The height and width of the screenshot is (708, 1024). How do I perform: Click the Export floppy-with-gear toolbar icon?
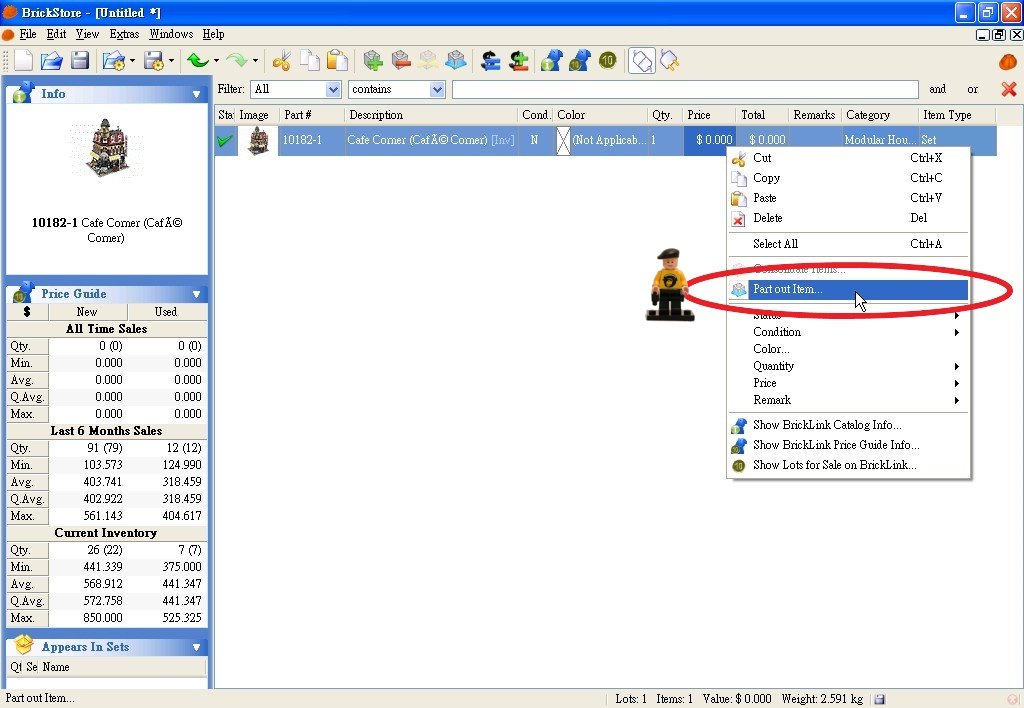tap(153, 61)
